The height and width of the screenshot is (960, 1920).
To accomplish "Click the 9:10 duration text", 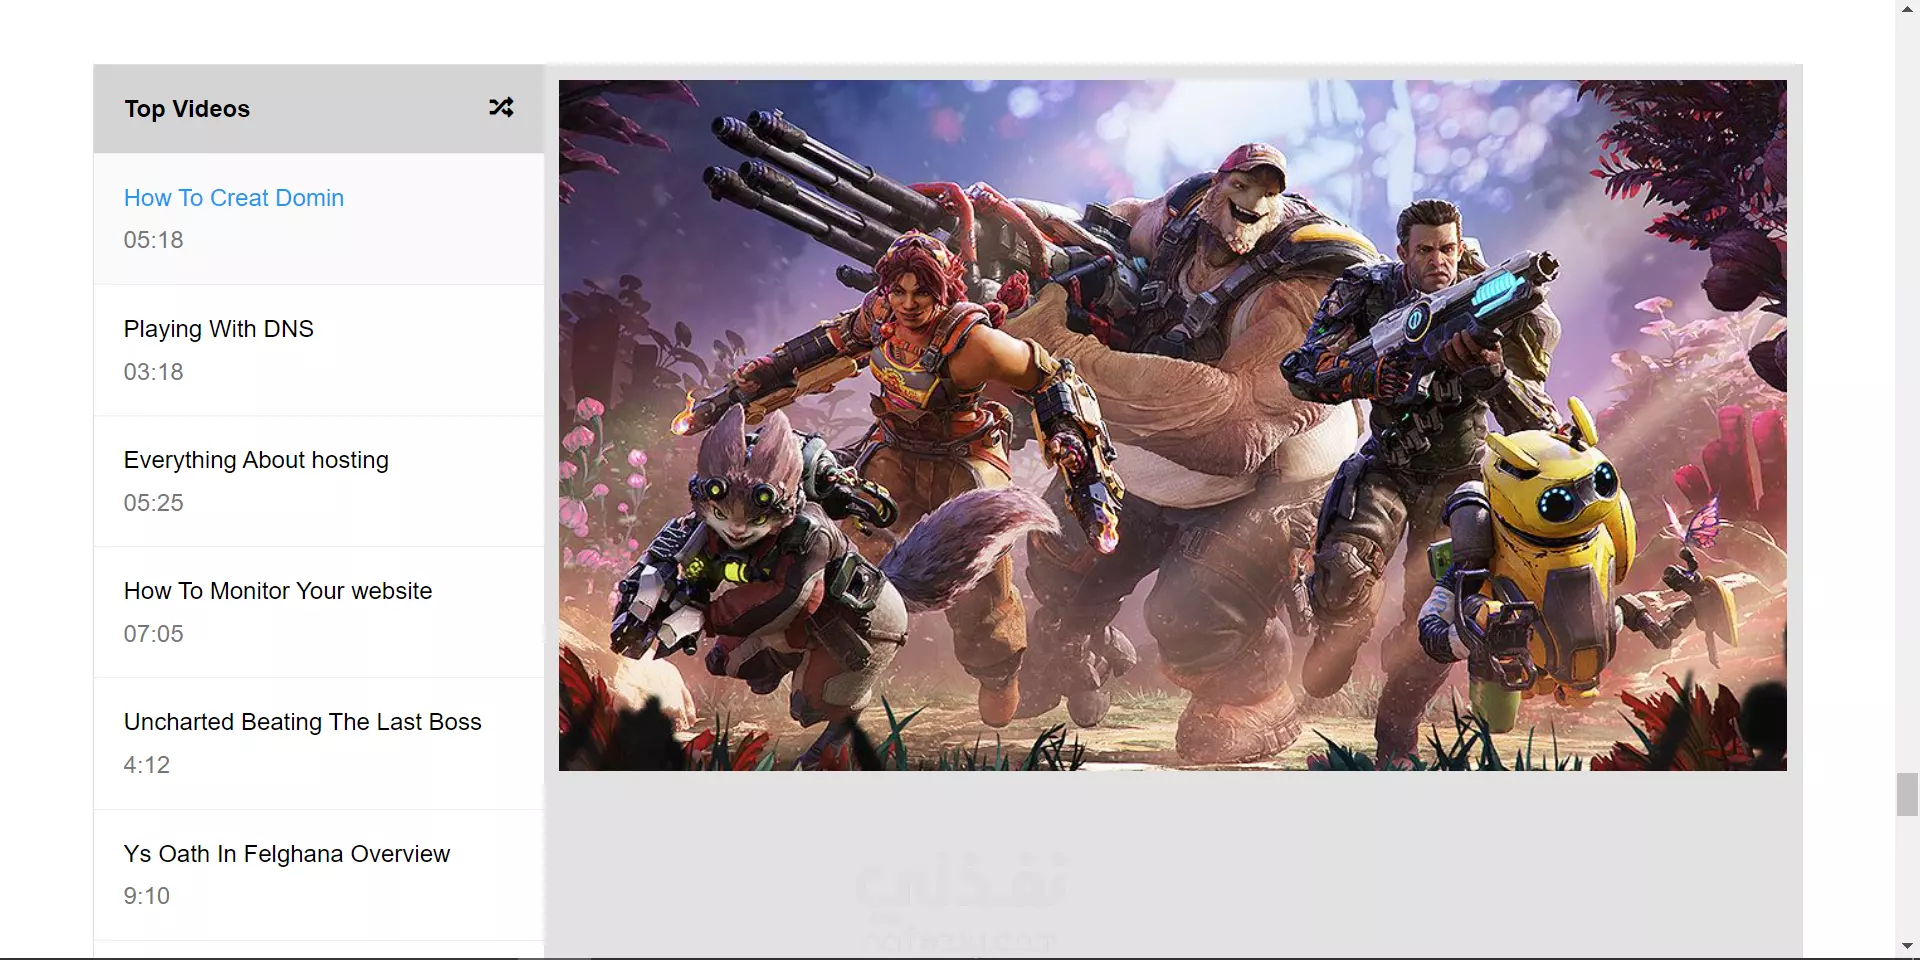I will point(147,896).
